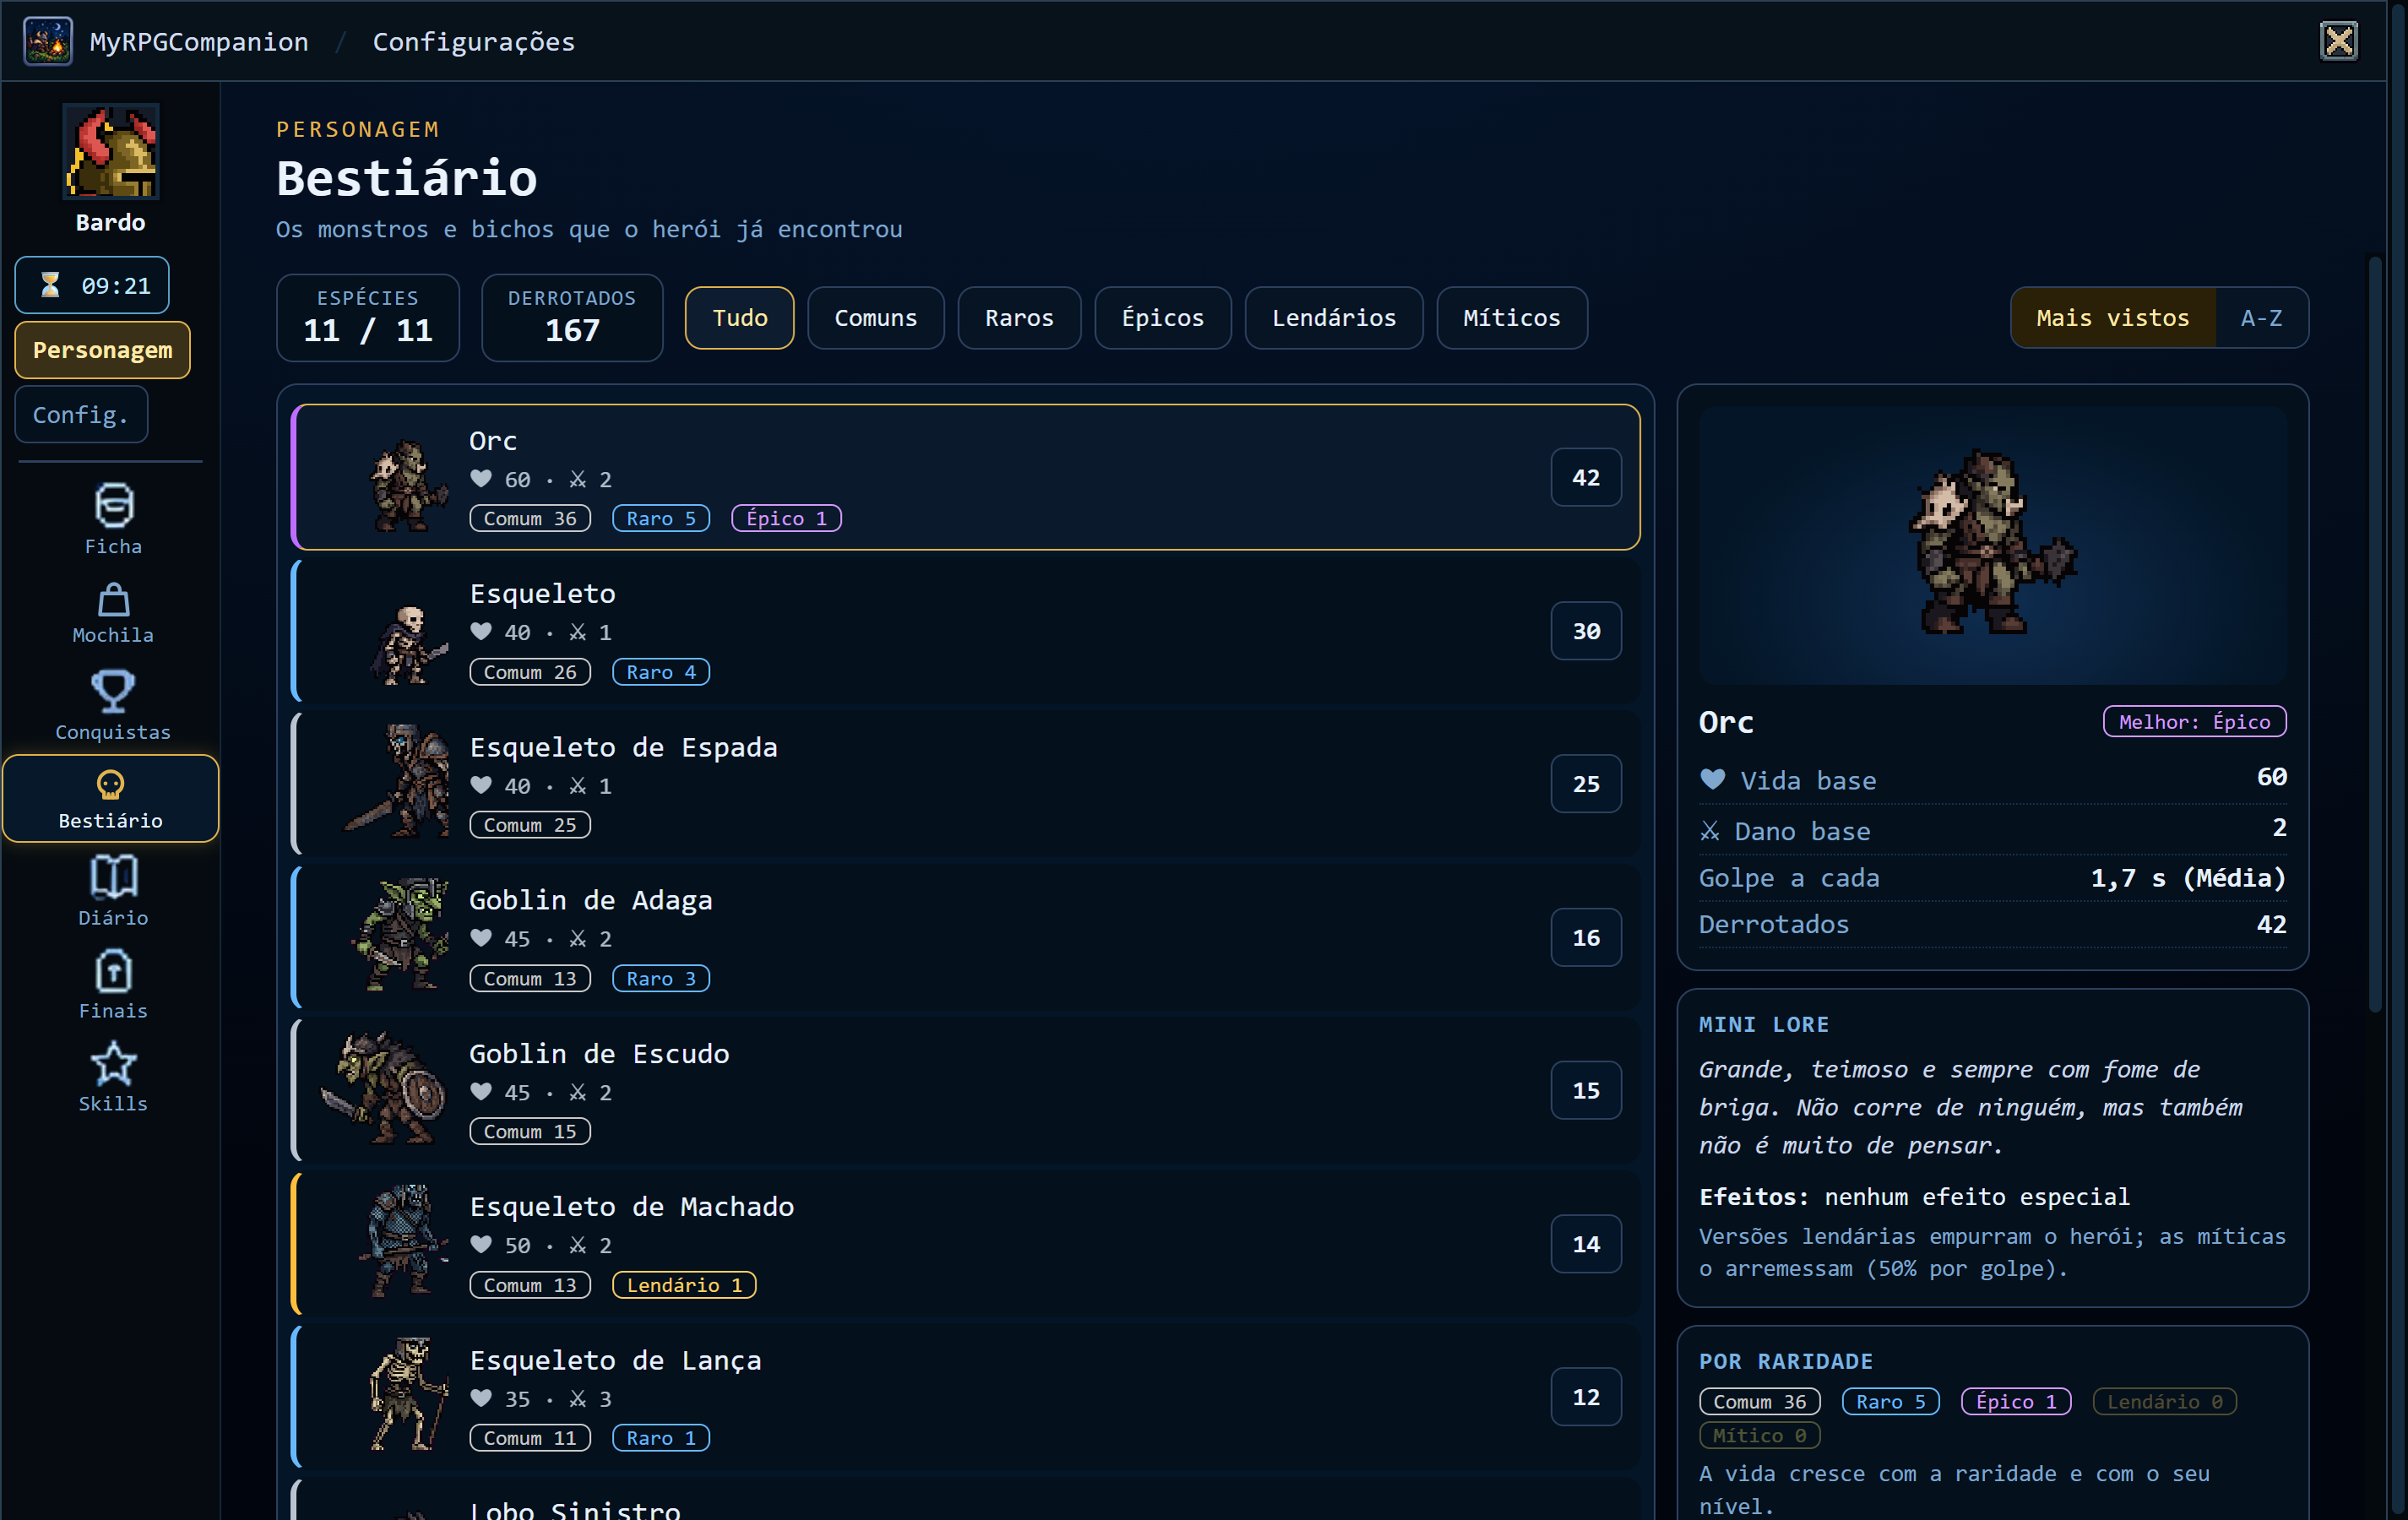Screen dimensions: 2408x1520
Task: Click the page vertical scrollbar
Action: coord(2376,636)
